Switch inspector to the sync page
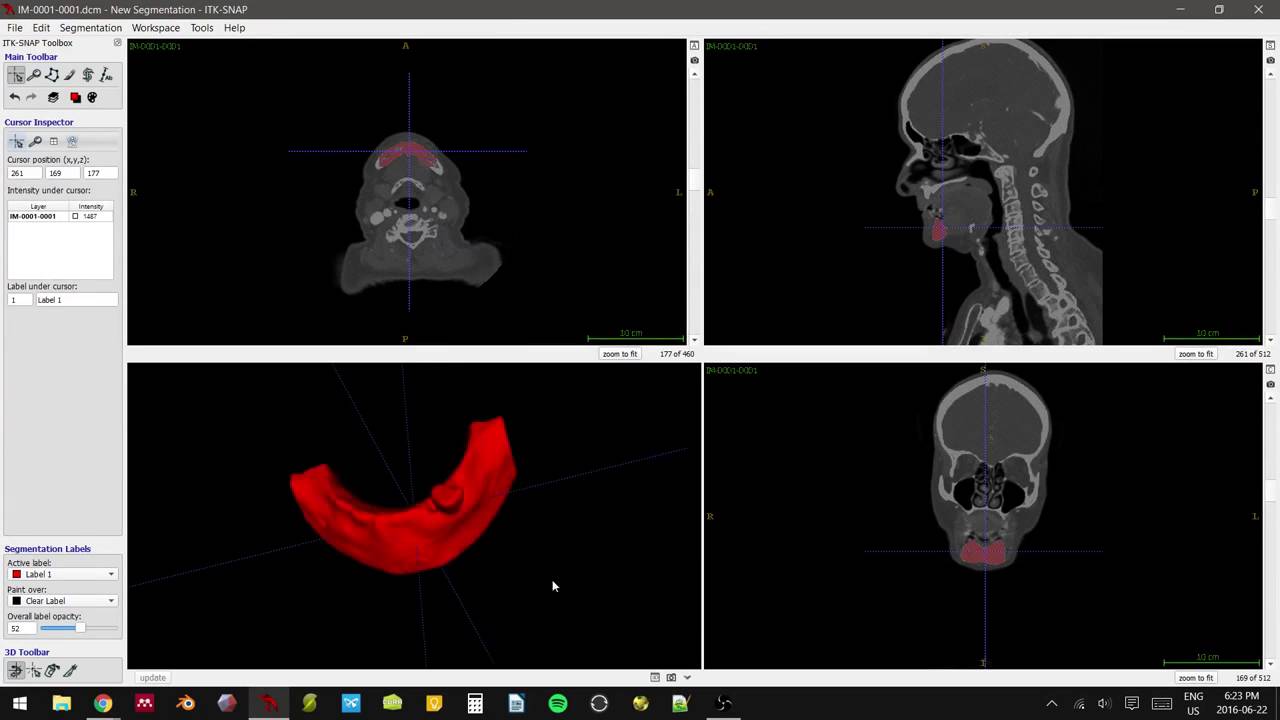The height and width of the screenshot is (720, 1280). (x=71, y=141)
